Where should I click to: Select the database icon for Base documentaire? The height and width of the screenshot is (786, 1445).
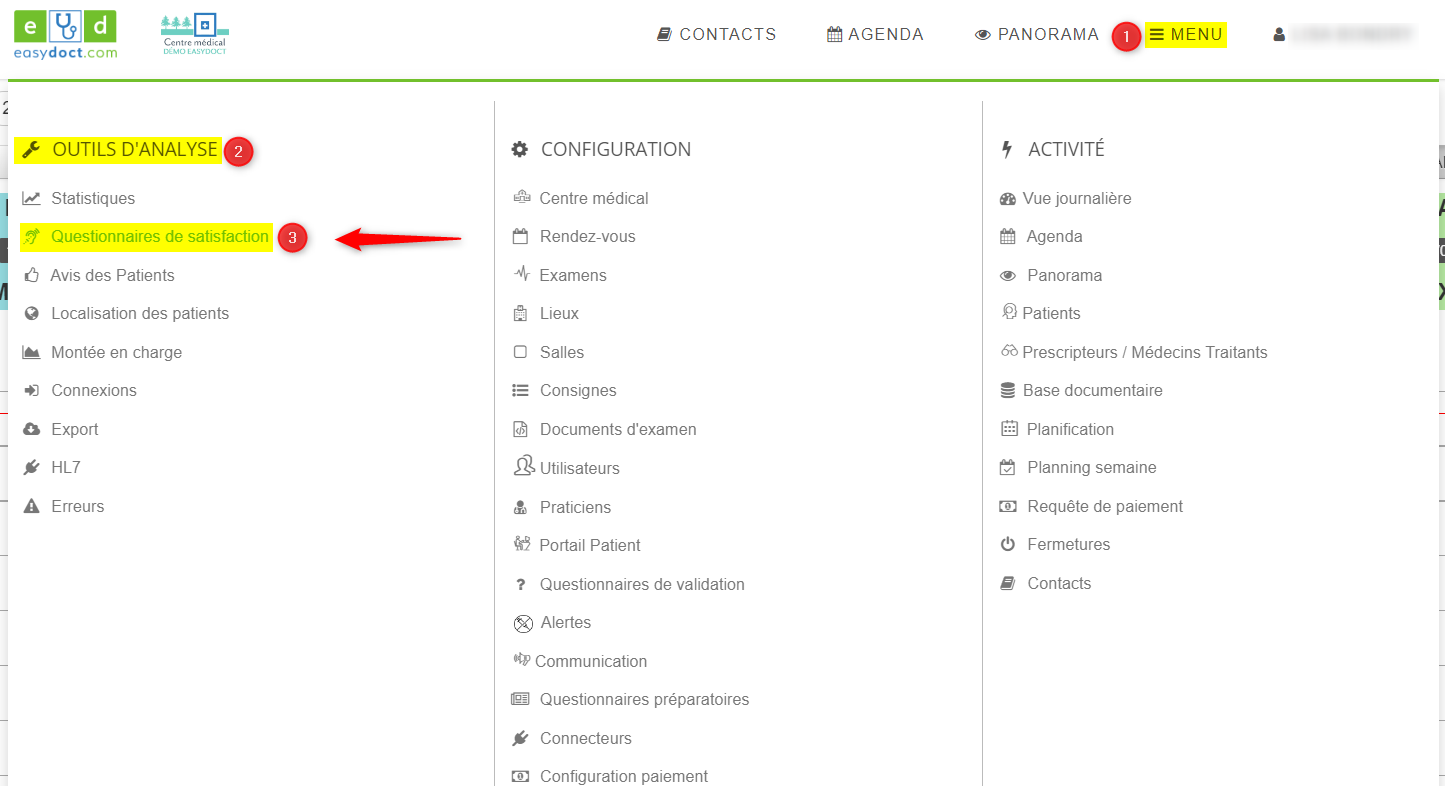tap(1008, 391)
